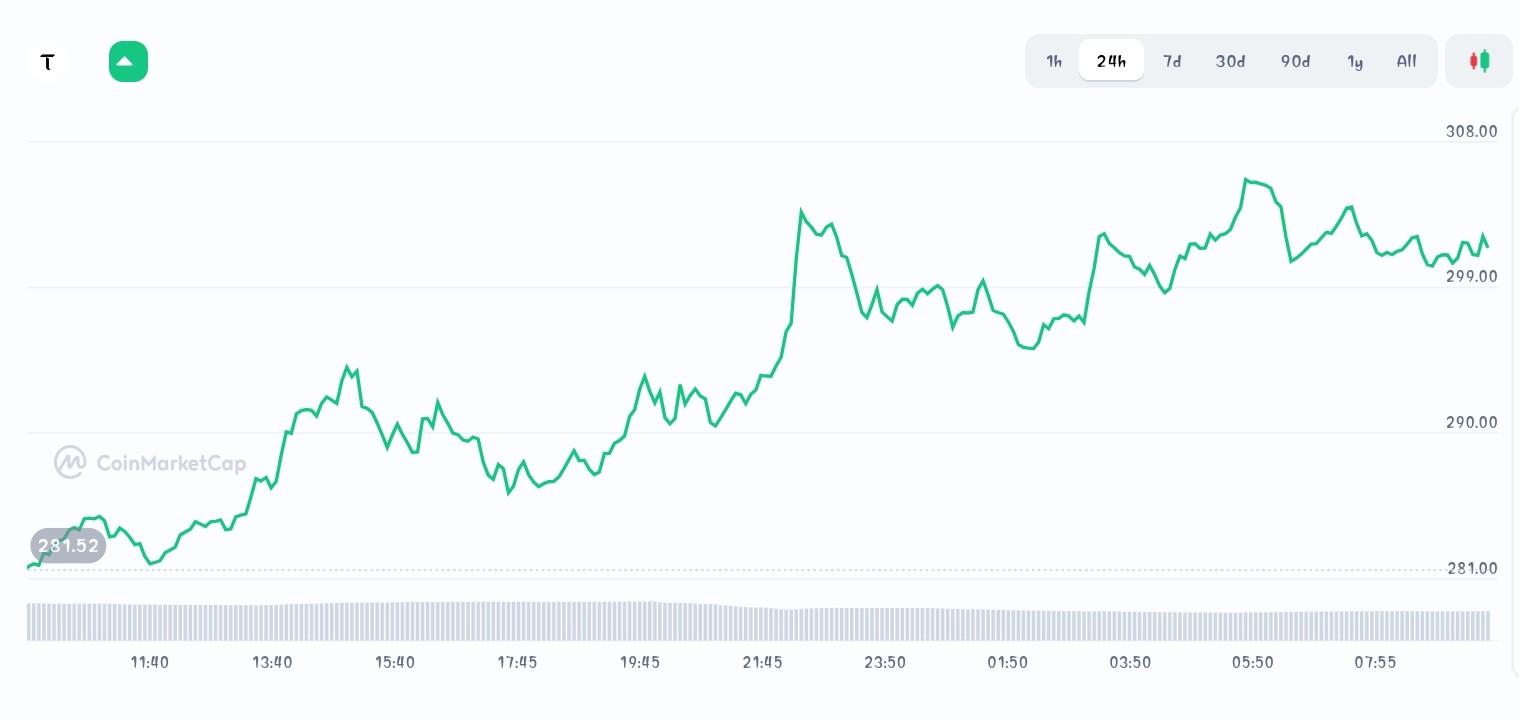Click the 290.00 price axis label
The width and height of the screenshot is (1519, 720).
1472,422
